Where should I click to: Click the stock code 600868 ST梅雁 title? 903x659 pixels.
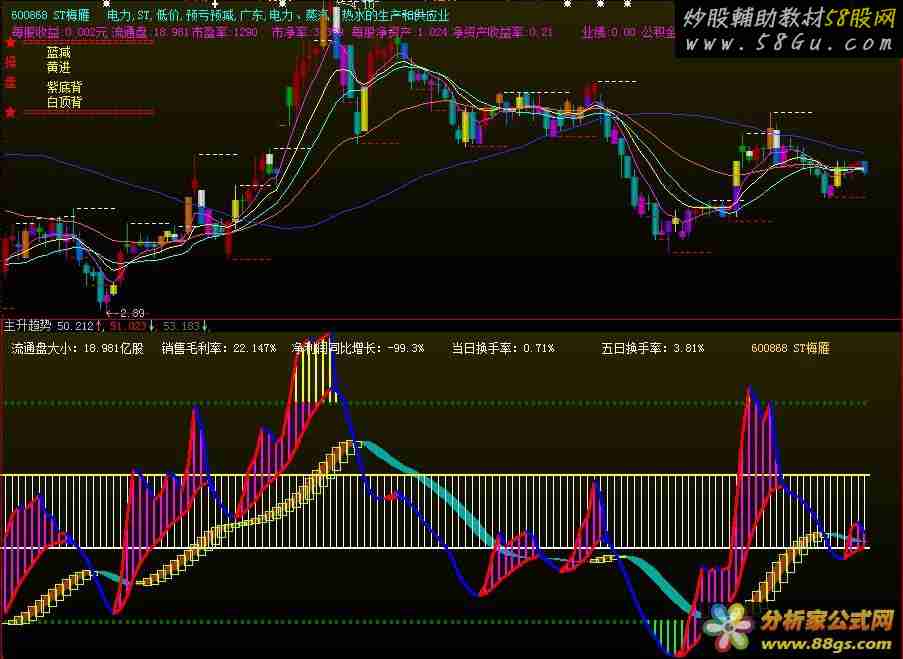51,16
